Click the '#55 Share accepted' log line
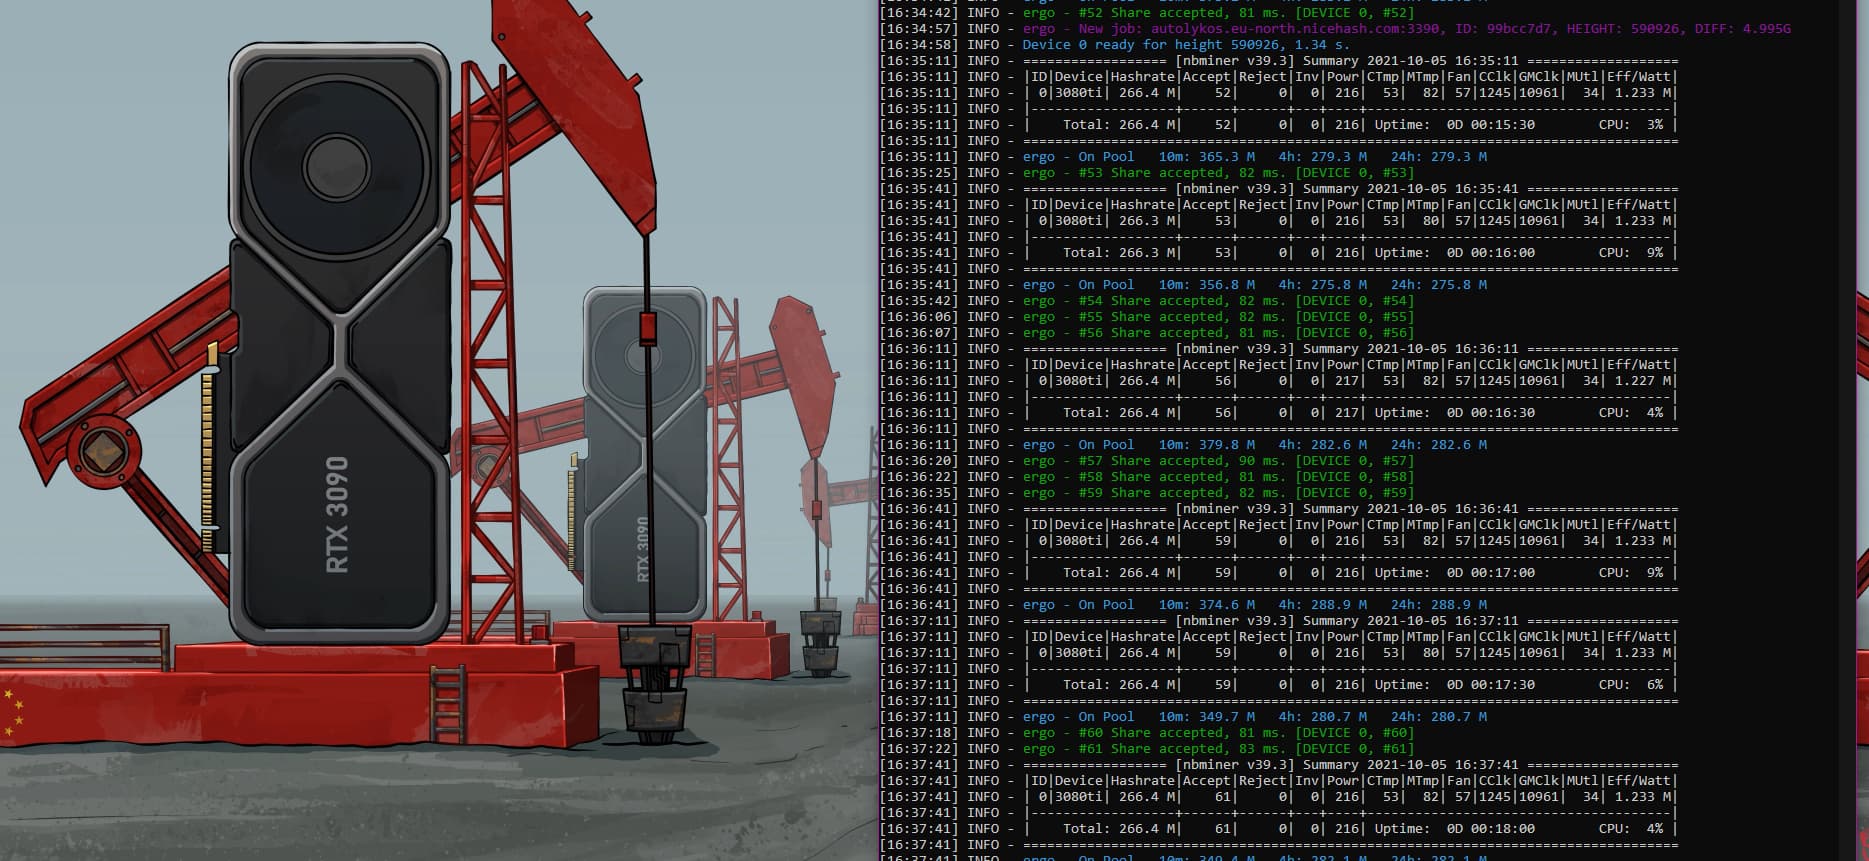The image size is (1869, 861). [x=1147, y=317]
